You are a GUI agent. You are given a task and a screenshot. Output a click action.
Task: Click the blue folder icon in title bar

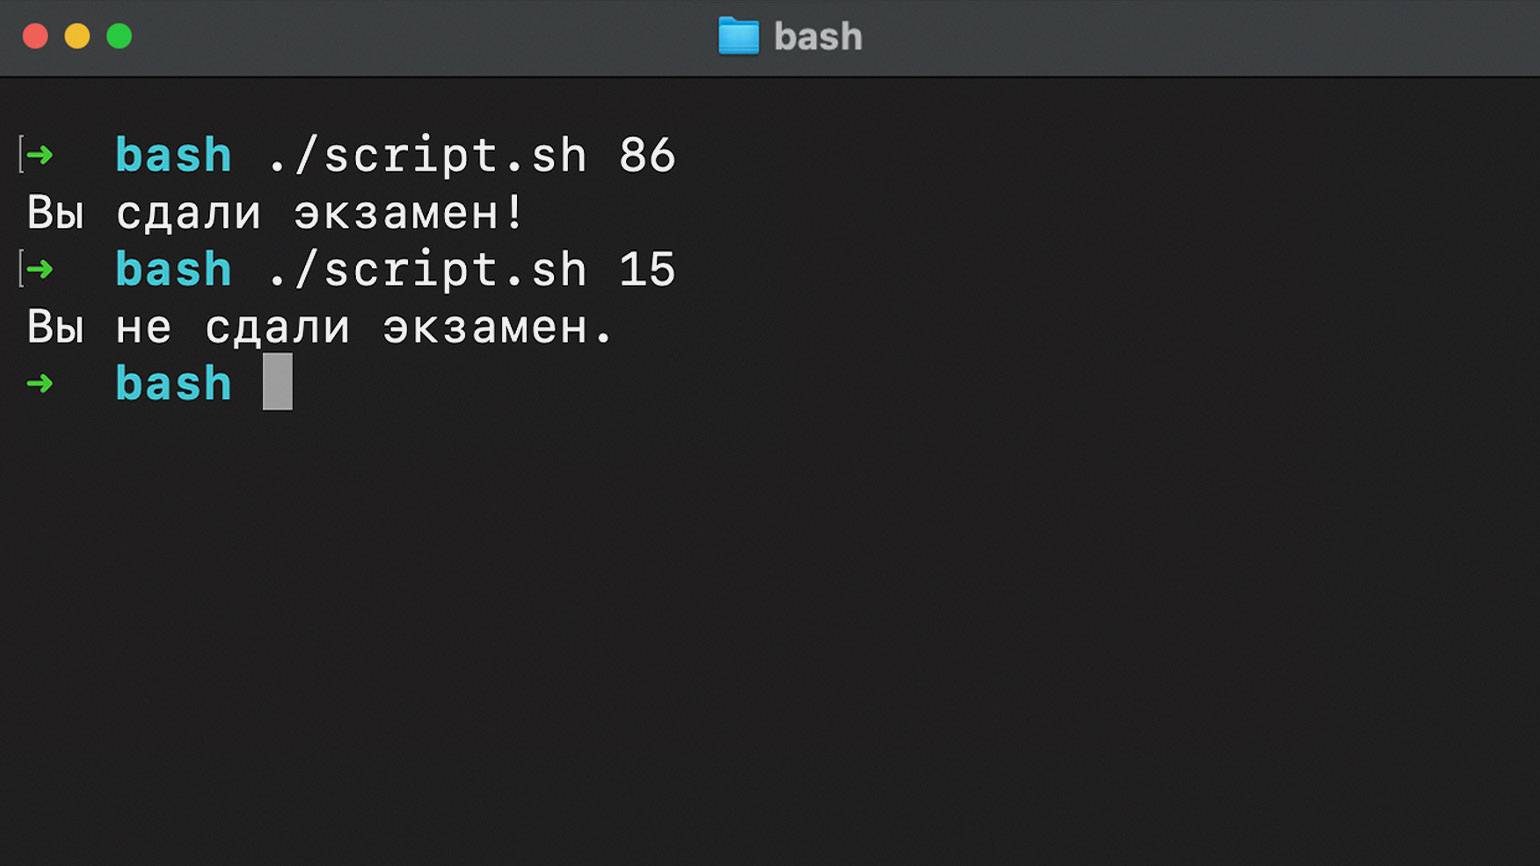tap(739, 37)
